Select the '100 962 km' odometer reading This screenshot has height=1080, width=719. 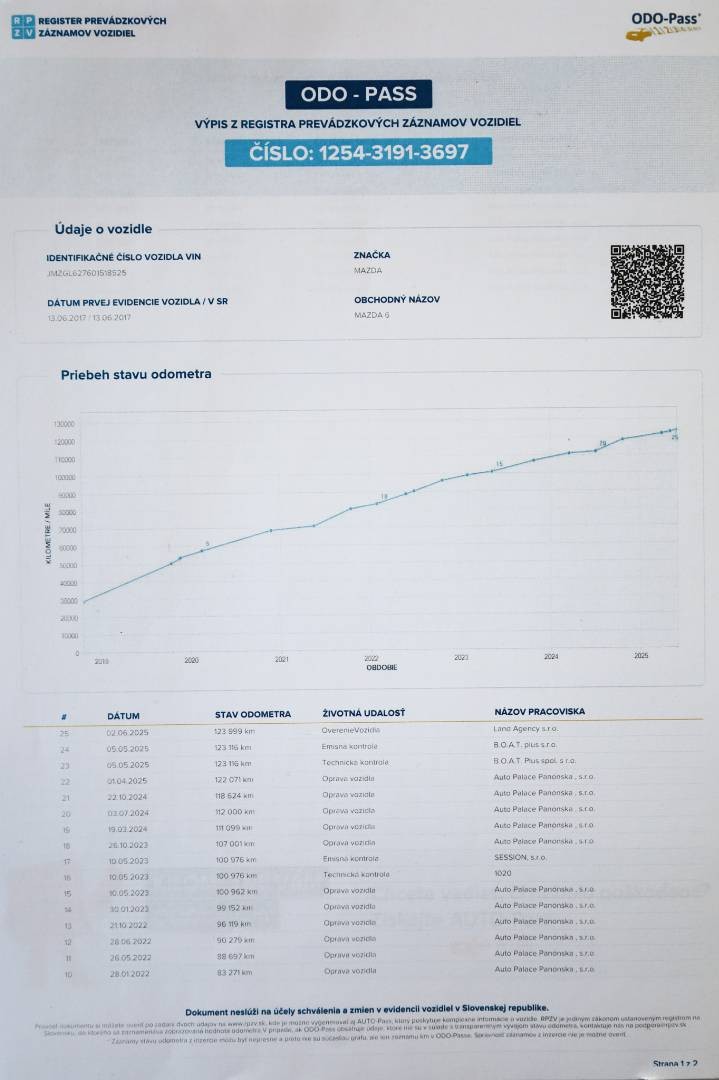[236, 892]
